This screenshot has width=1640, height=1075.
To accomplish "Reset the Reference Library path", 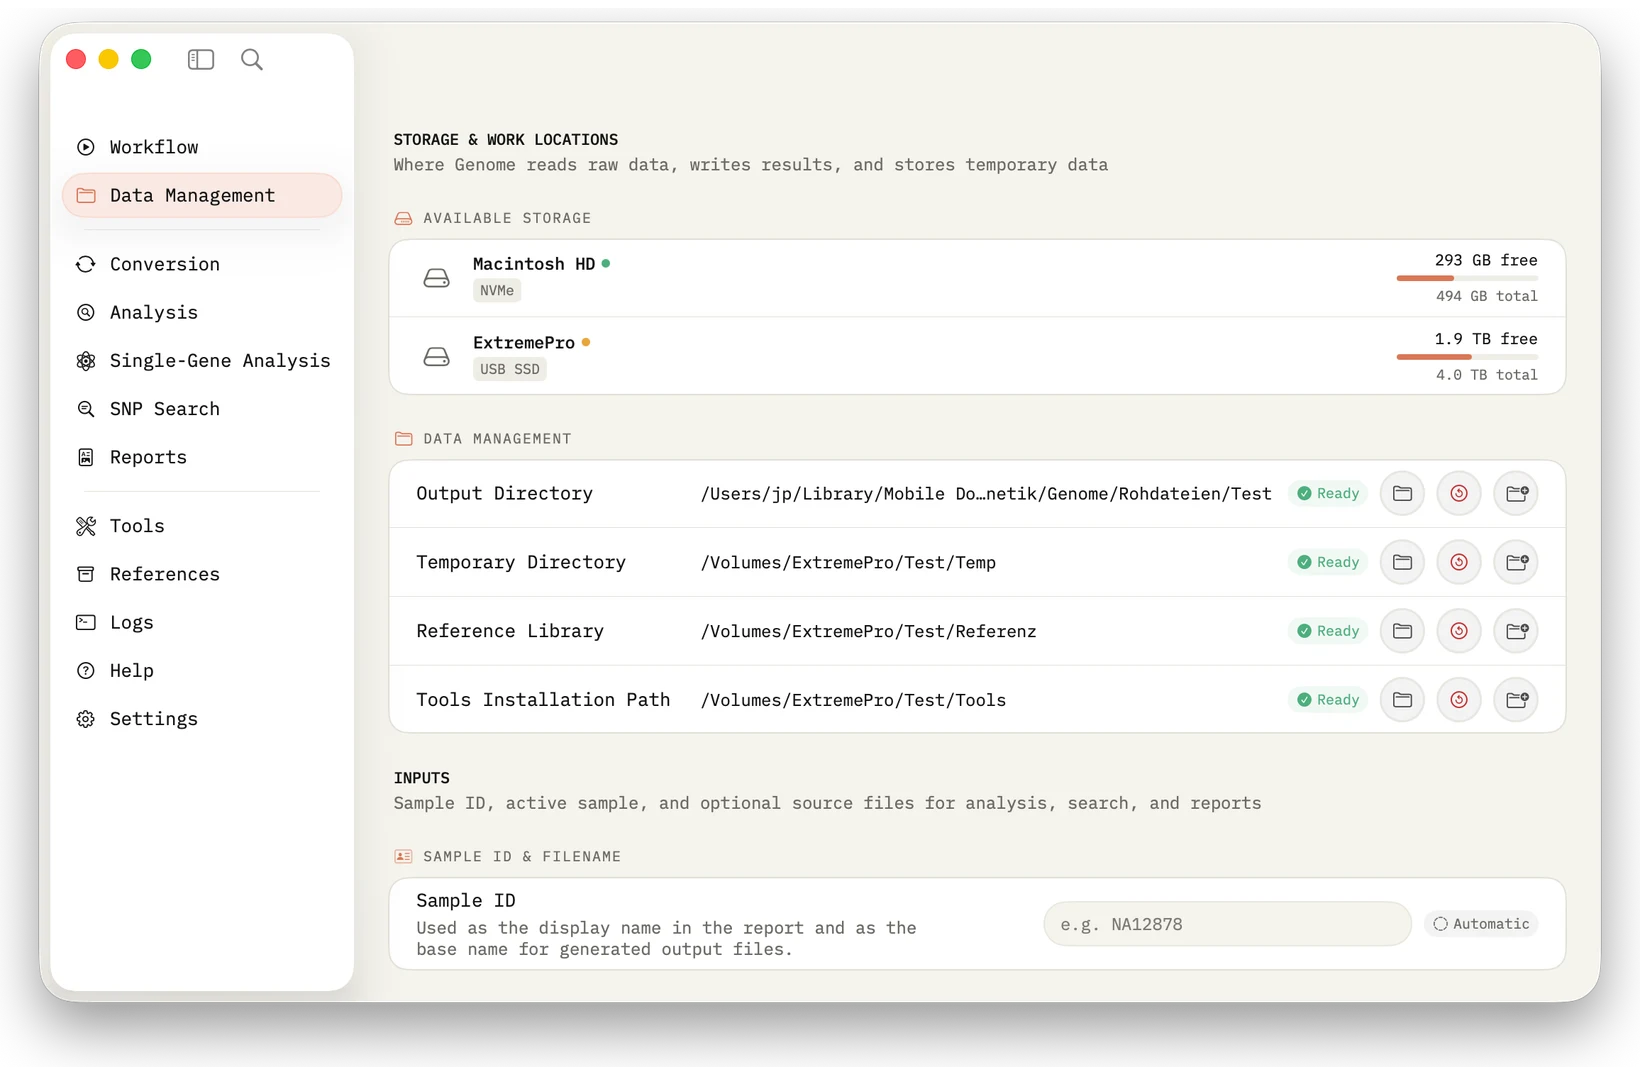I will 1459,631.
